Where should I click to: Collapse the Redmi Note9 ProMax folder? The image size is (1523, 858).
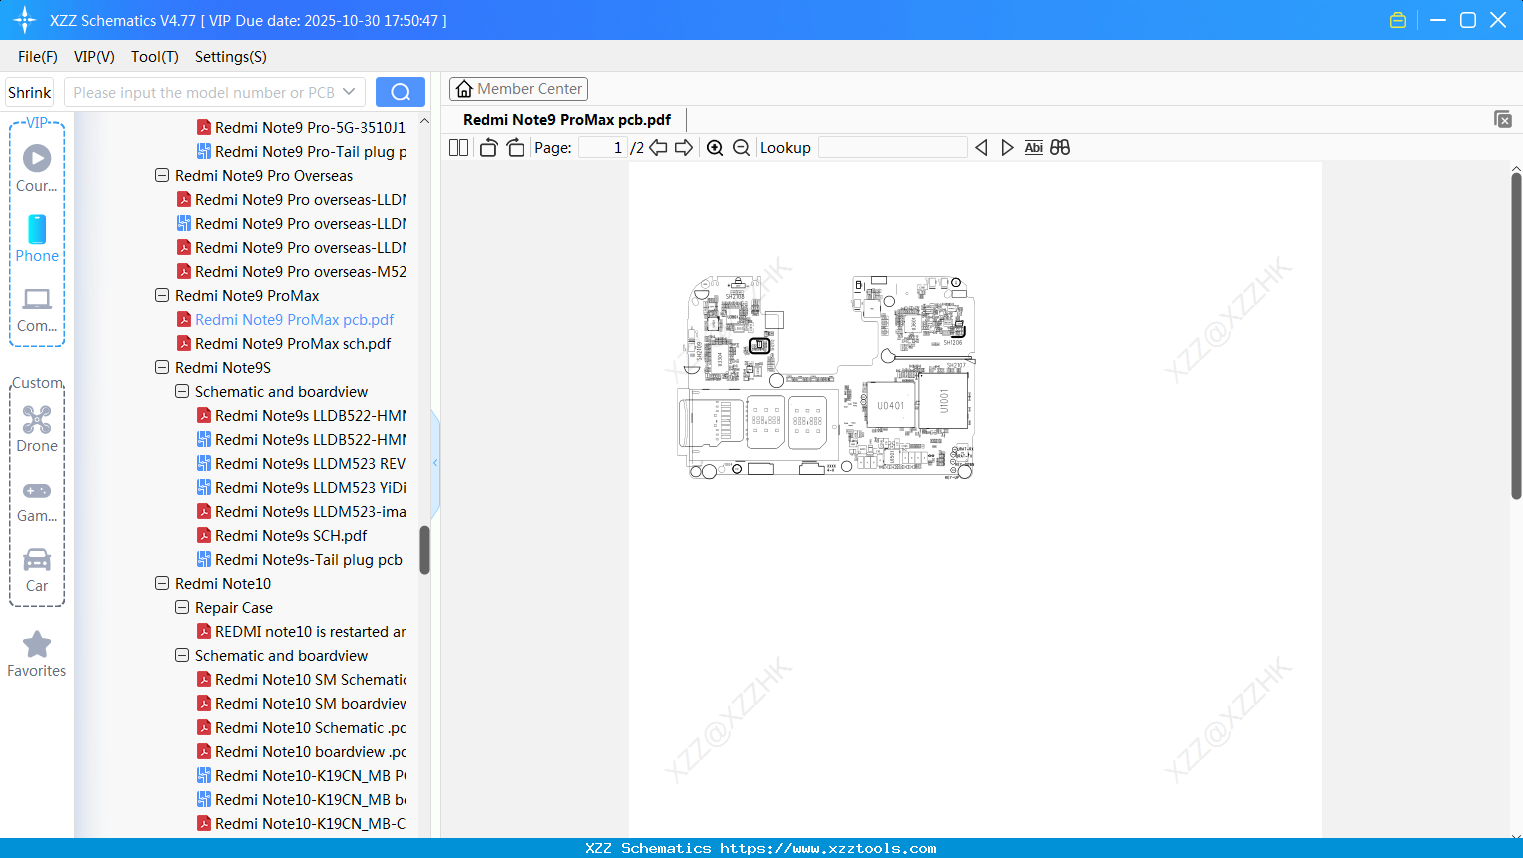pyautogui.click(x=162, y=295)
